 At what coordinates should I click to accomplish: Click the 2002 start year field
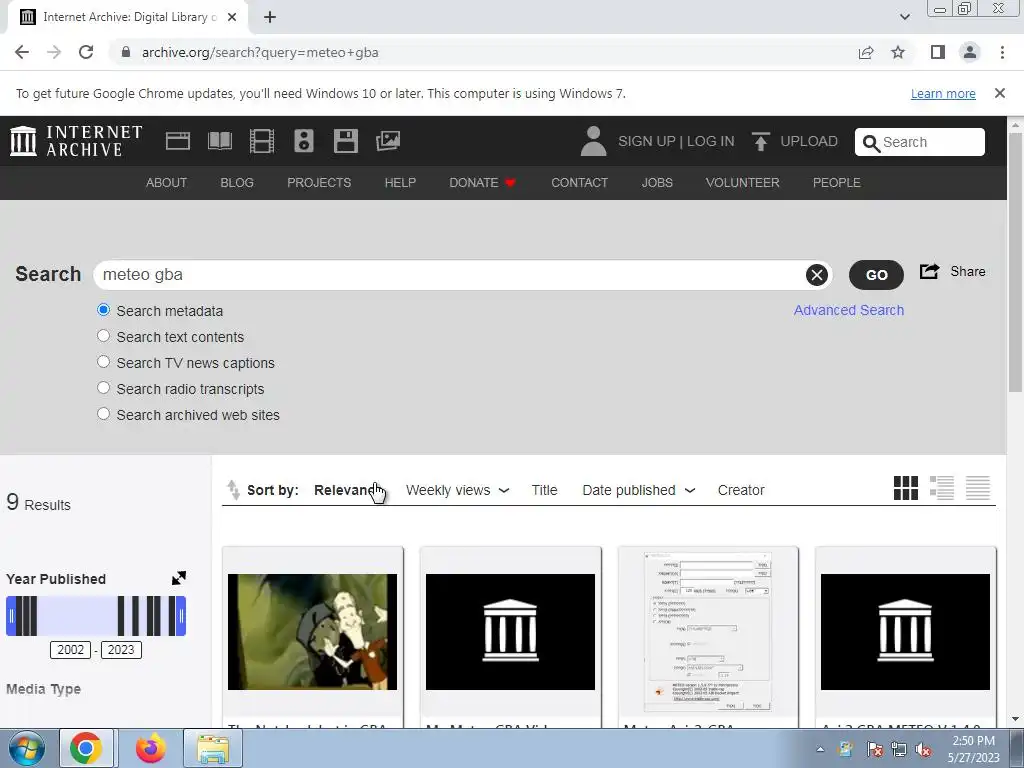71,650
